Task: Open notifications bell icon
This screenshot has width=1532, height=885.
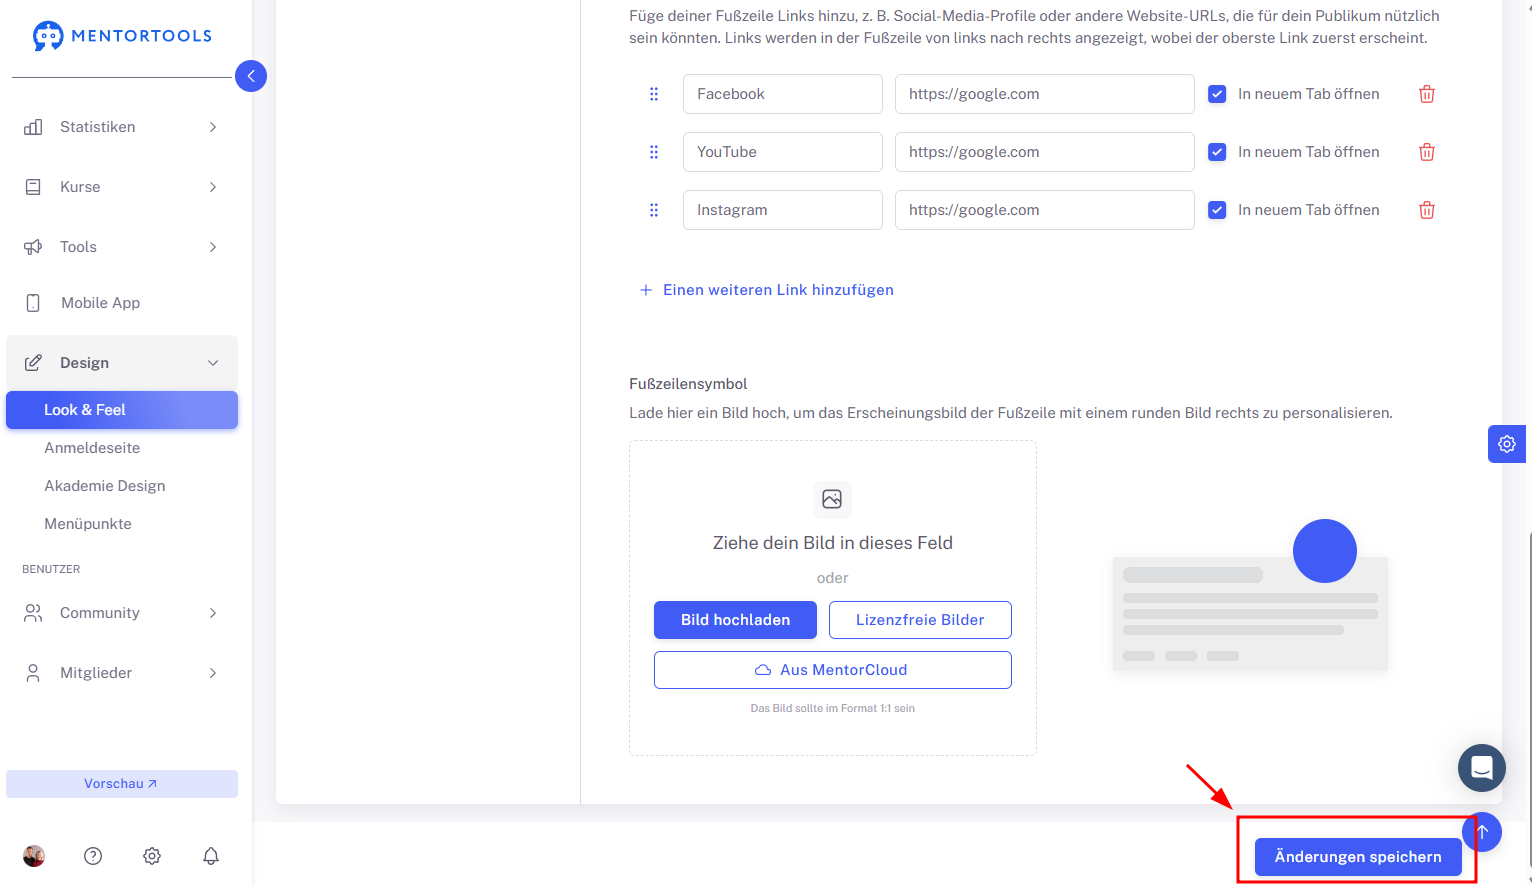Action: [x=211, y=856]
